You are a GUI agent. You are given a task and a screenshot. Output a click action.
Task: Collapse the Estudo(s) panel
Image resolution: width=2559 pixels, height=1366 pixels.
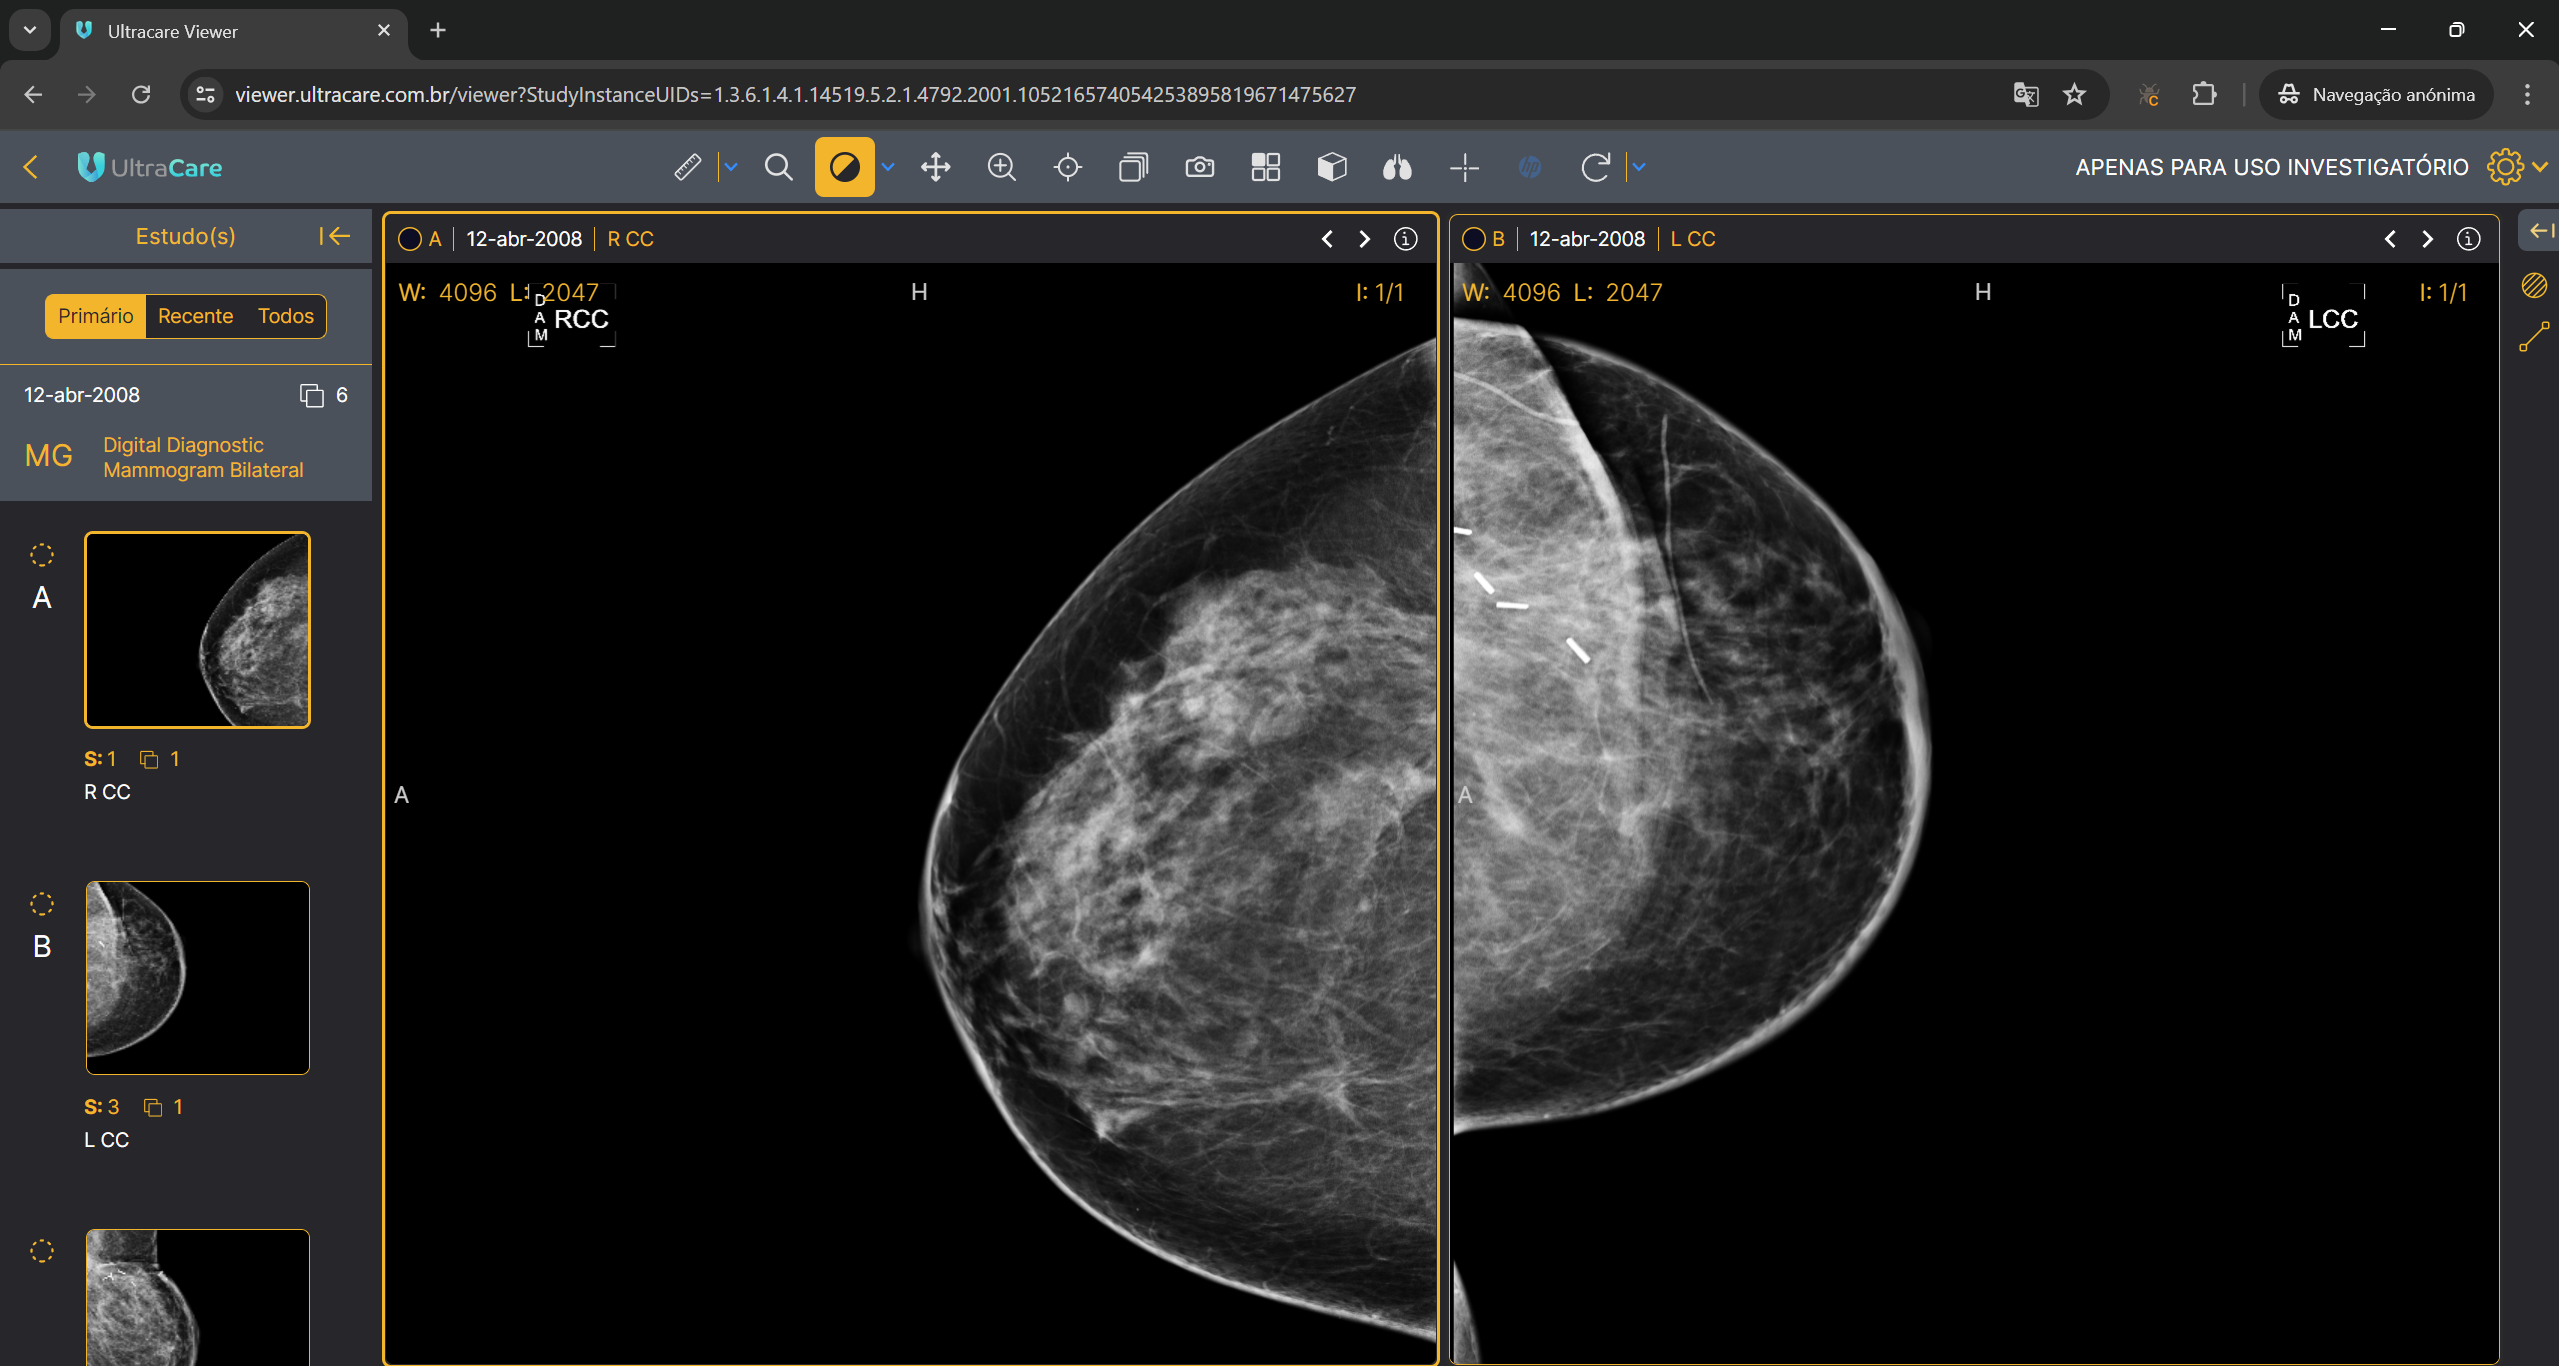pos(334,236)
